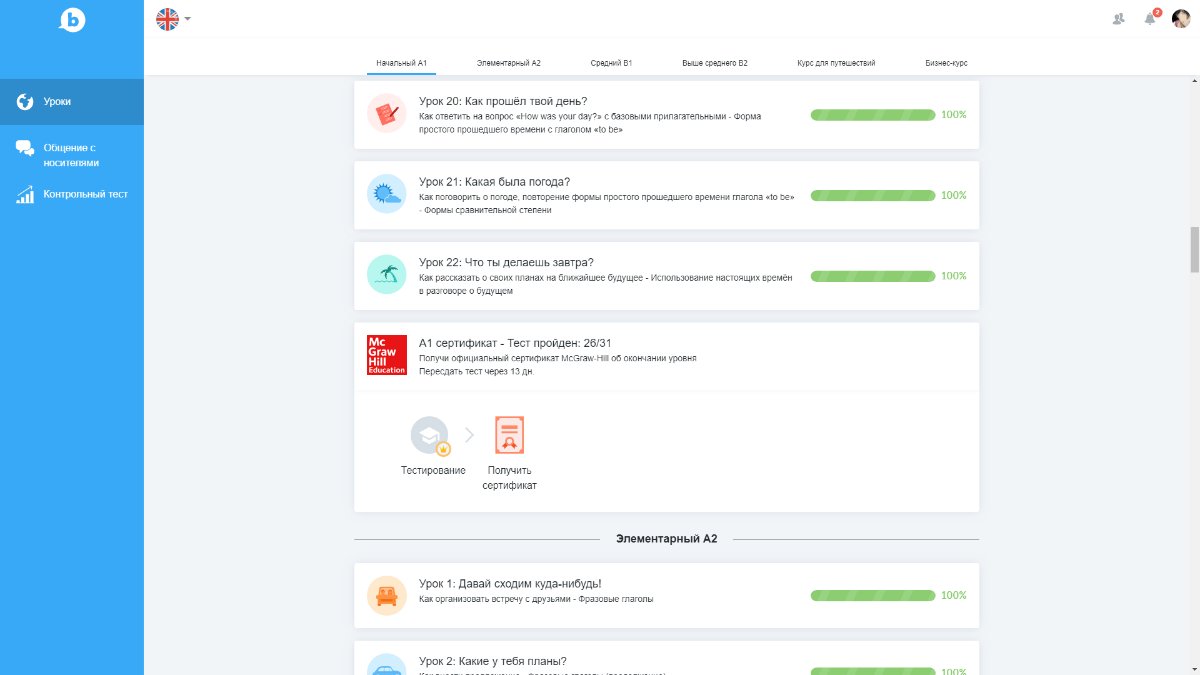Open the notifications bell icon
This screenshot has height=675, width=1200.
pos(1150,19)
